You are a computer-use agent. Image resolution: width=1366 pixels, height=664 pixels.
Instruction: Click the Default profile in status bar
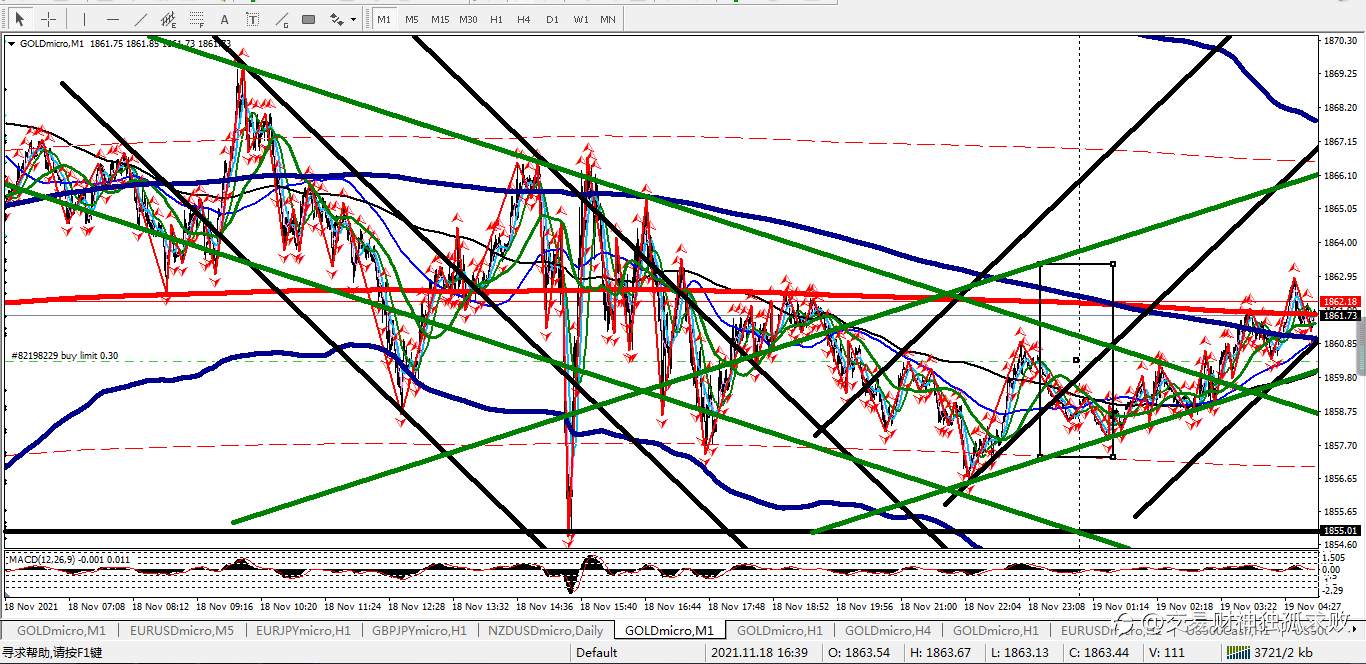(x=597, y=653)
